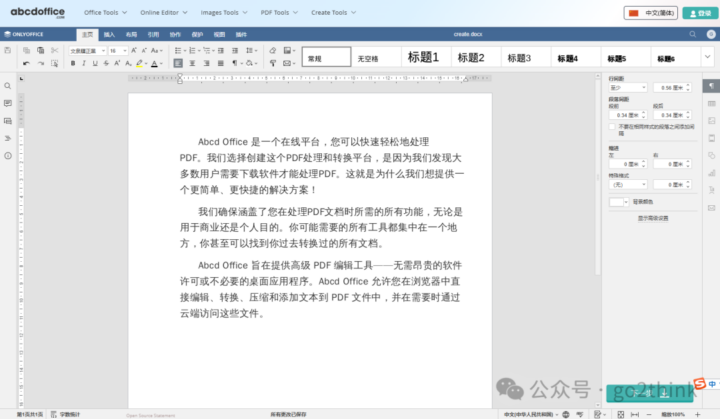Click the decrease indent icon
Screen dimensions: 720x419
[221, 51]
